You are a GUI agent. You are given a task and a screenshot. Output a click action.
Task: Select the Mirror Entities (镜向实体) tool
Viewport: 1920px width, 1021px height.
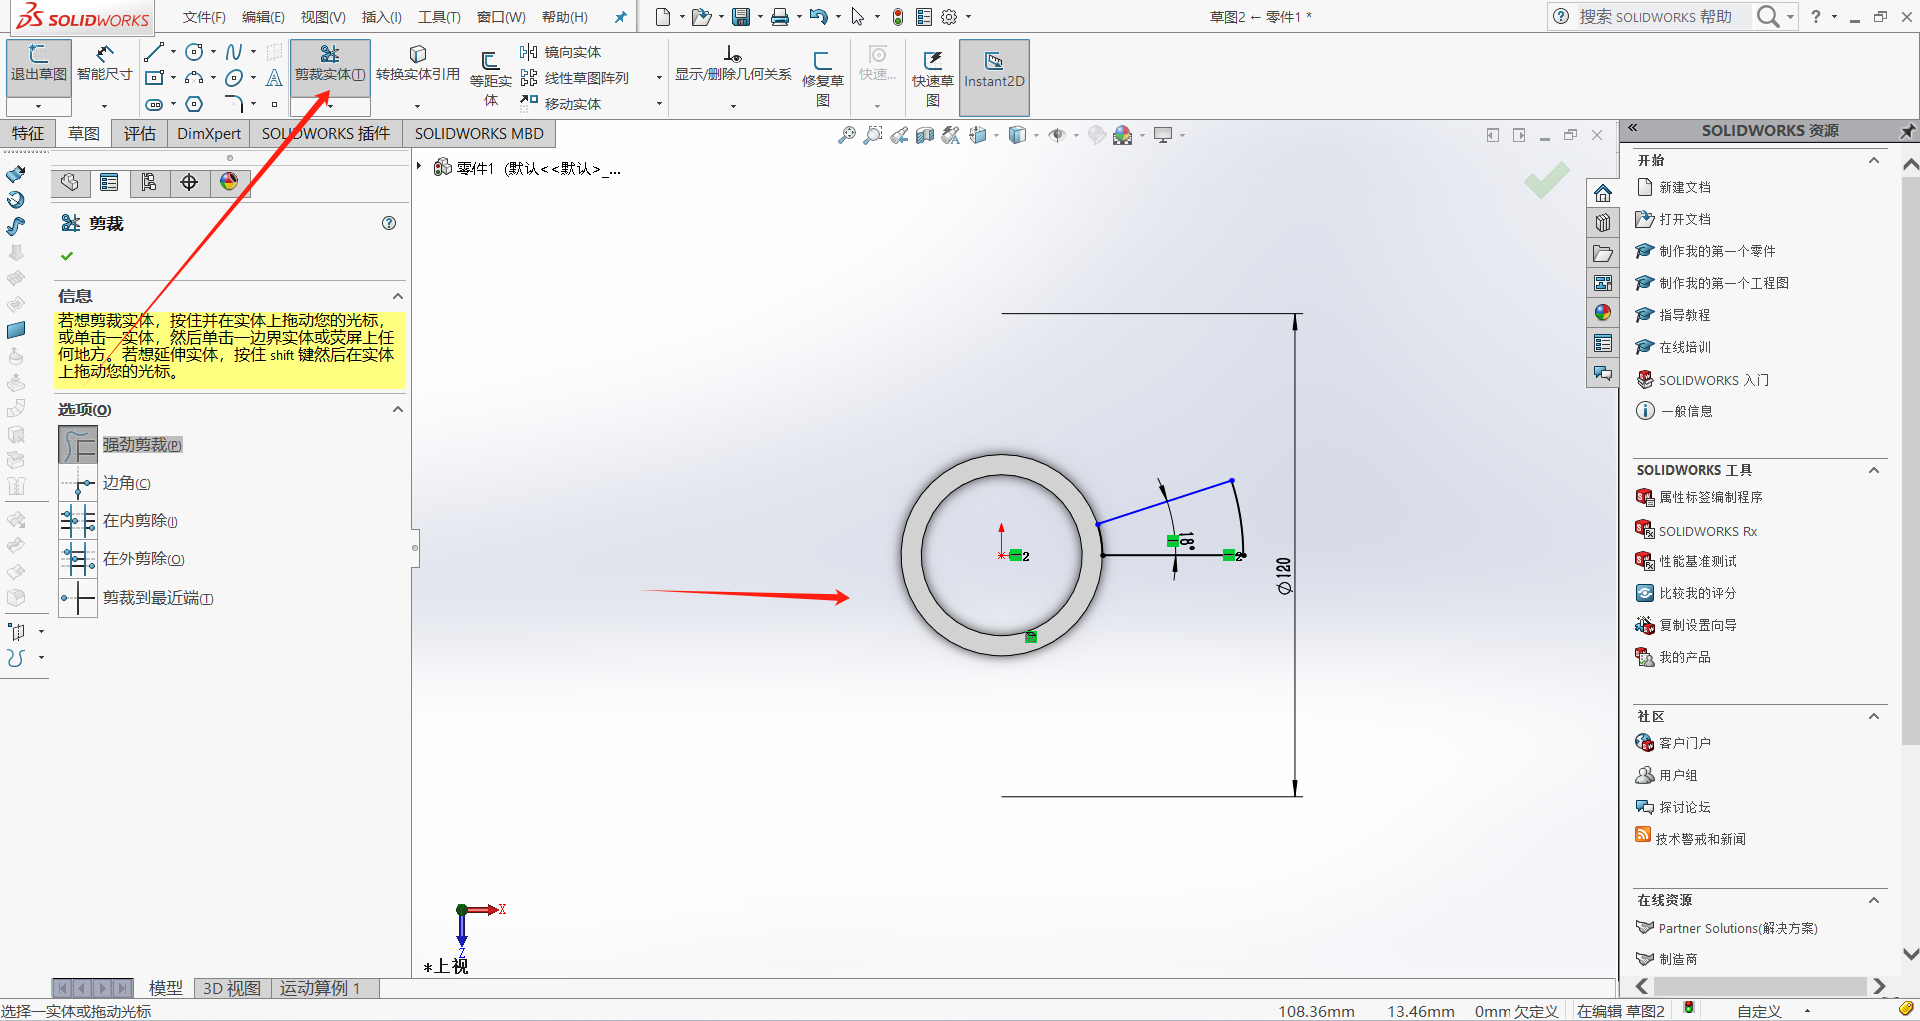pyautogui.click(x=561, y=52)
